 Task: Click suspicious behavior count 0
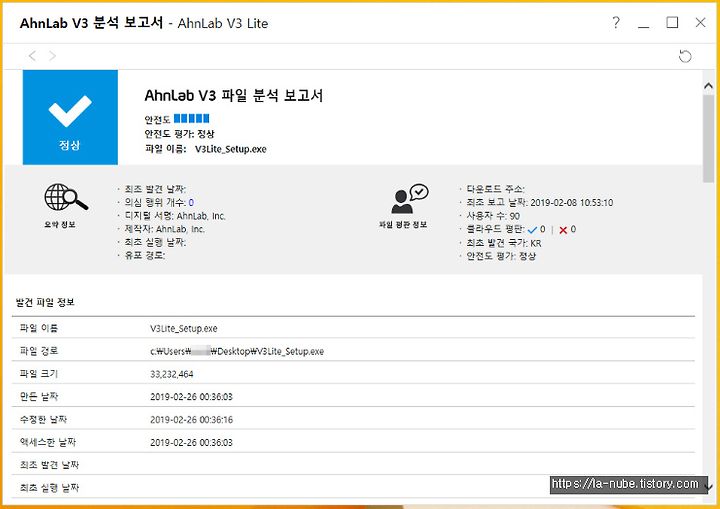tap(191, 203)
